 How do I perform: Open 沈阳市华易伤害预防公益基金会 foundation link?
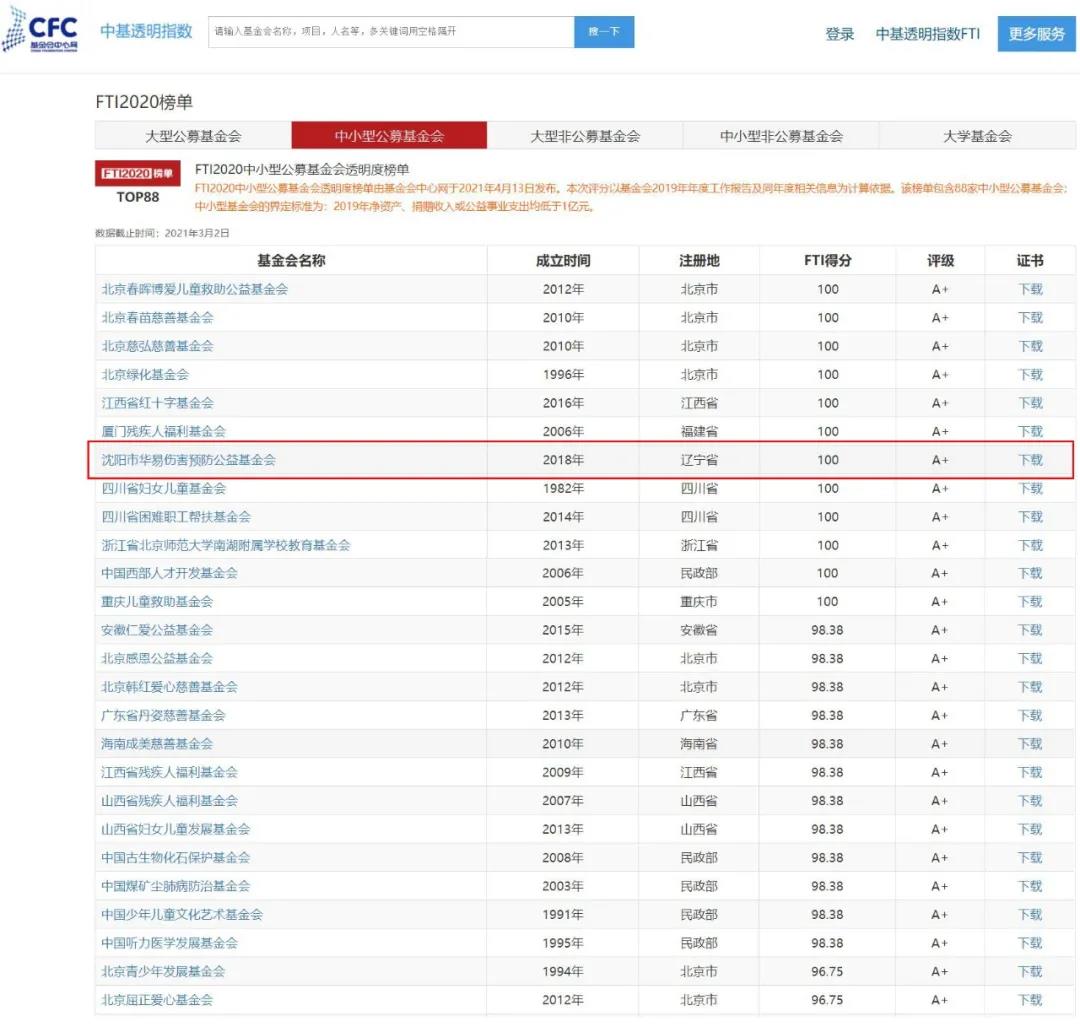189,460
